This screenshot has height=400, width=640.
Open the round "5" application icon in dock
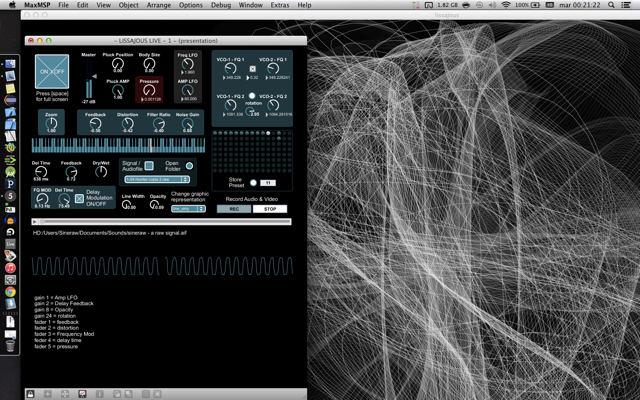[x=10, y=196]
